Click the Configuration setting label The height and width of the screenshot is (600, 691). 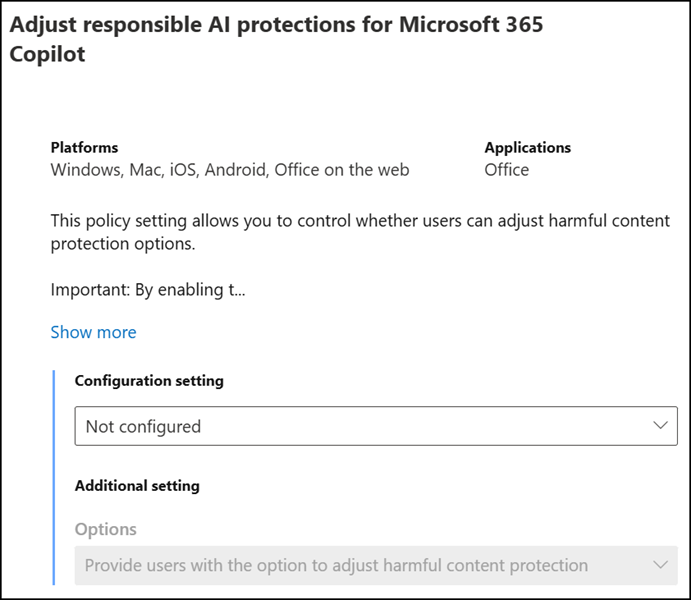click(149, 381)
